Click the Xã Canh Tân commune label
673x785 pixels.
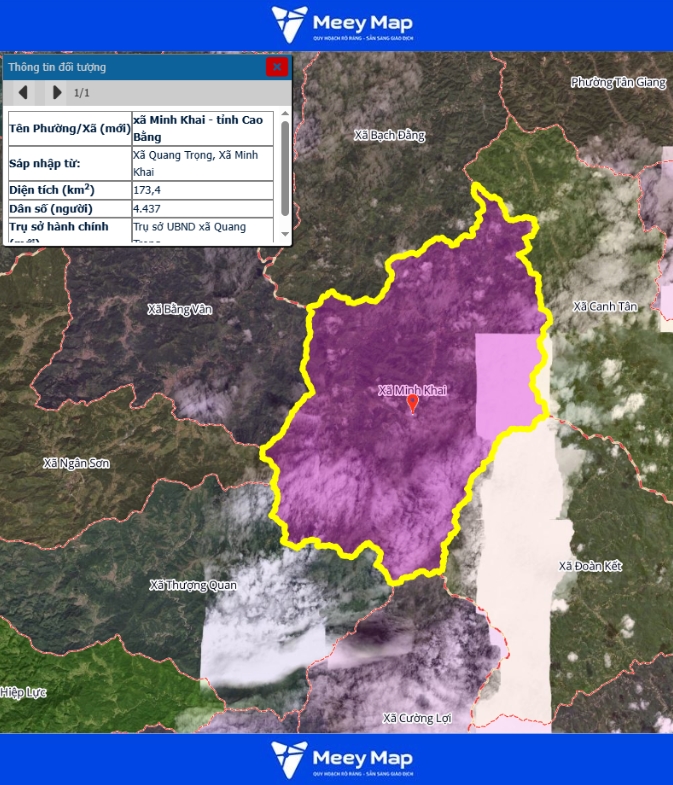pyautogui.click(x=605, y=306)
